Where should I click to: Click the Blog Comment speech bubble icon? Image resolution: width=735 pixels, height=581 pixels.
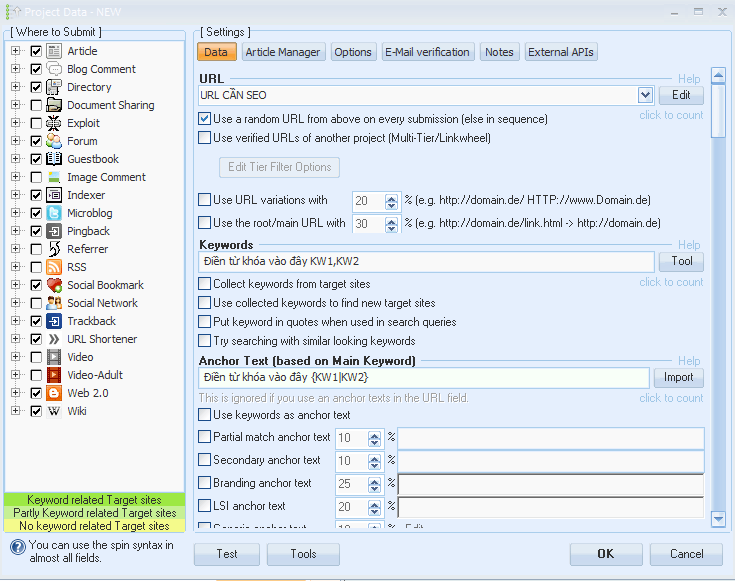click(x=54, y=69)
